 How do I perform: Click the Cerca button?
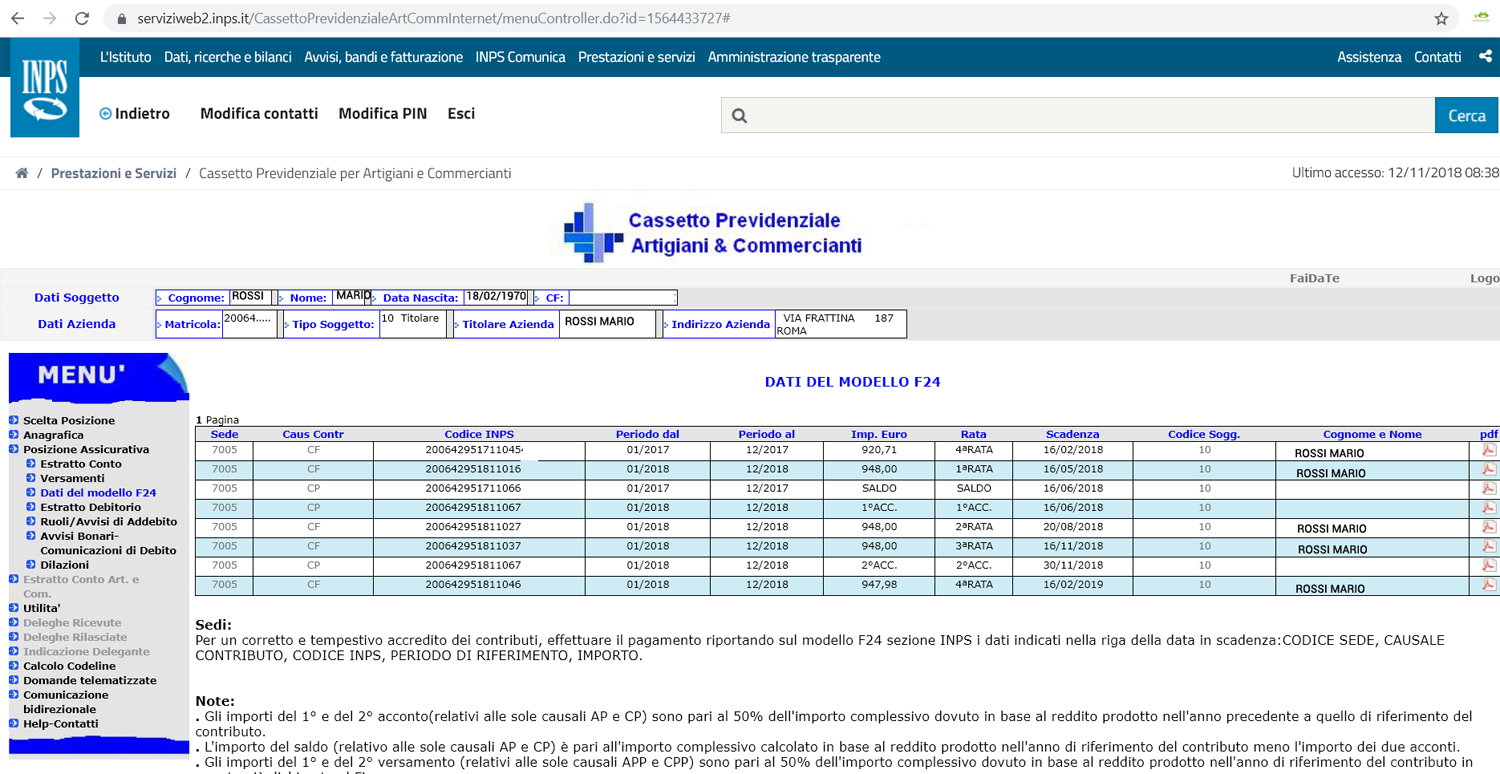coord(1467,115)
